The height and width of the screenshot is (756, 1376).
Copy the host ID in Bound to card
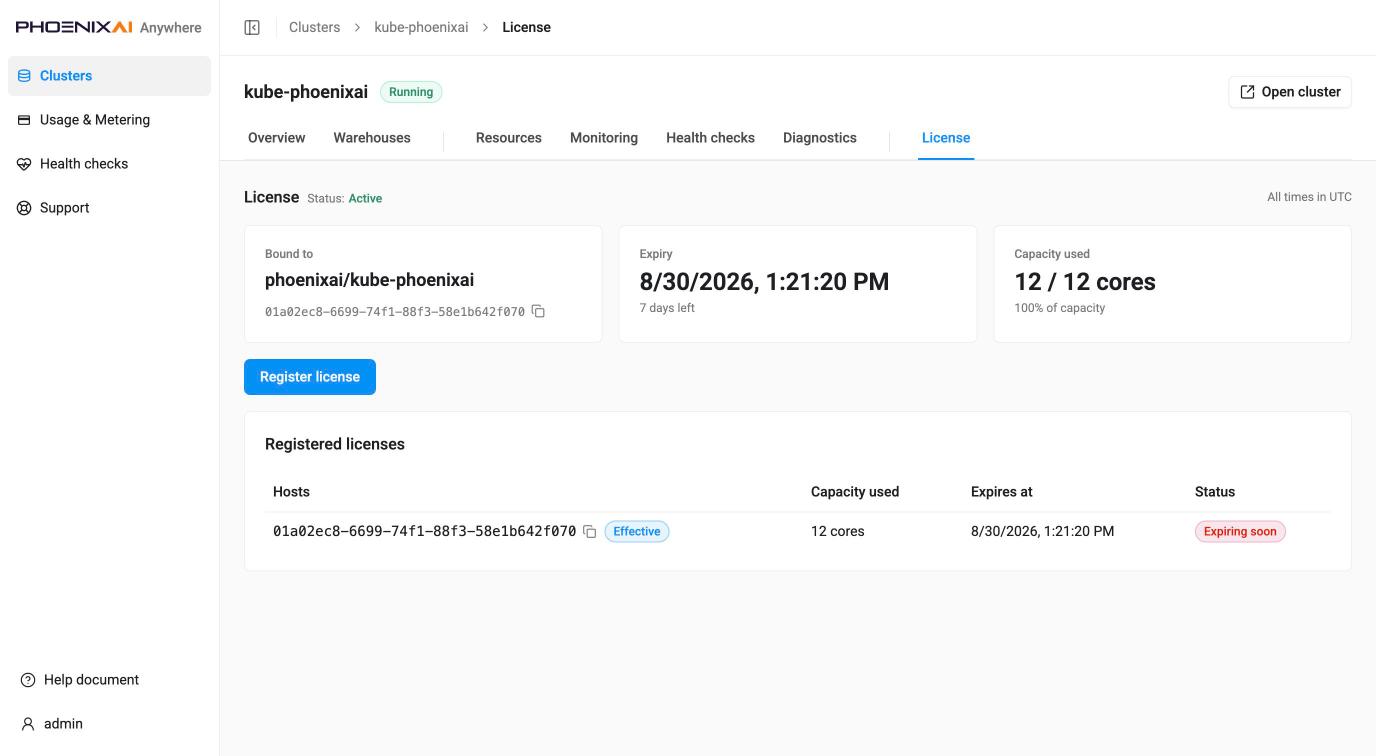538,311
